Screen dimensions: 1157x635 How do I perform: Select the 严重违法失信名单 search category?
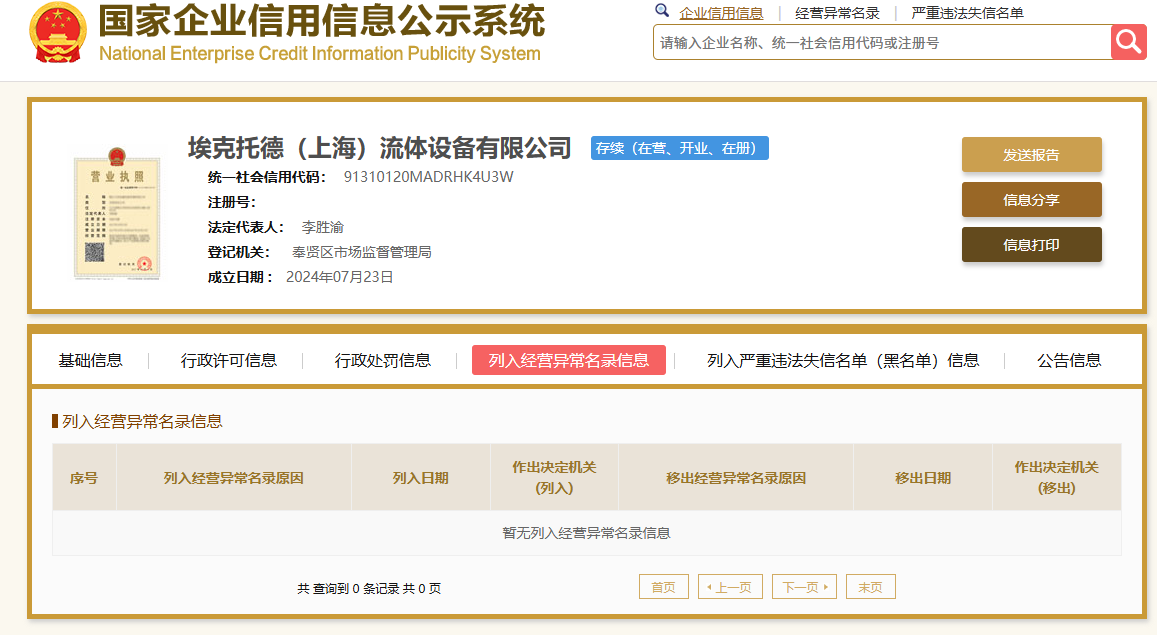click(x=967, y=13)
